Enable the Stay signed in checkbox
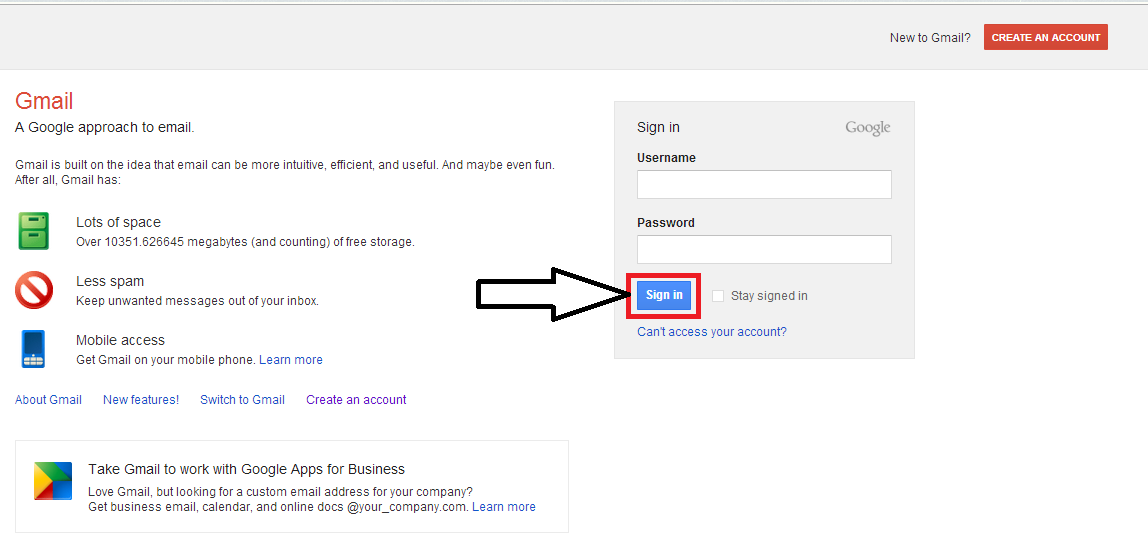The height and width of the screenshot is (535, 1148). coord(718,296)
